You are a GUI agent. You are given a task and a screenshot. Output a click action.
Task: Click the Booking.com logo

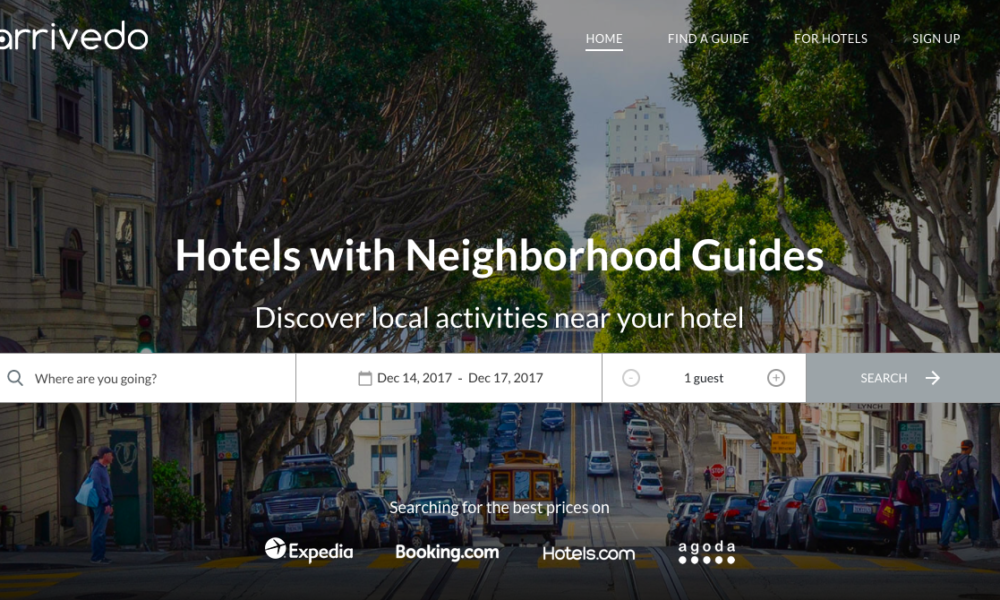(447, 552)
